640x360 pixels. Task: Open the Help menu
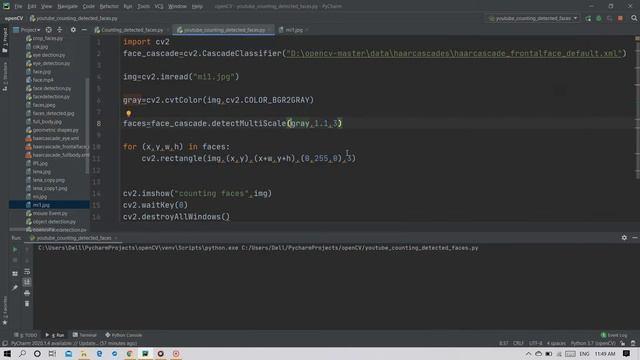197,7
